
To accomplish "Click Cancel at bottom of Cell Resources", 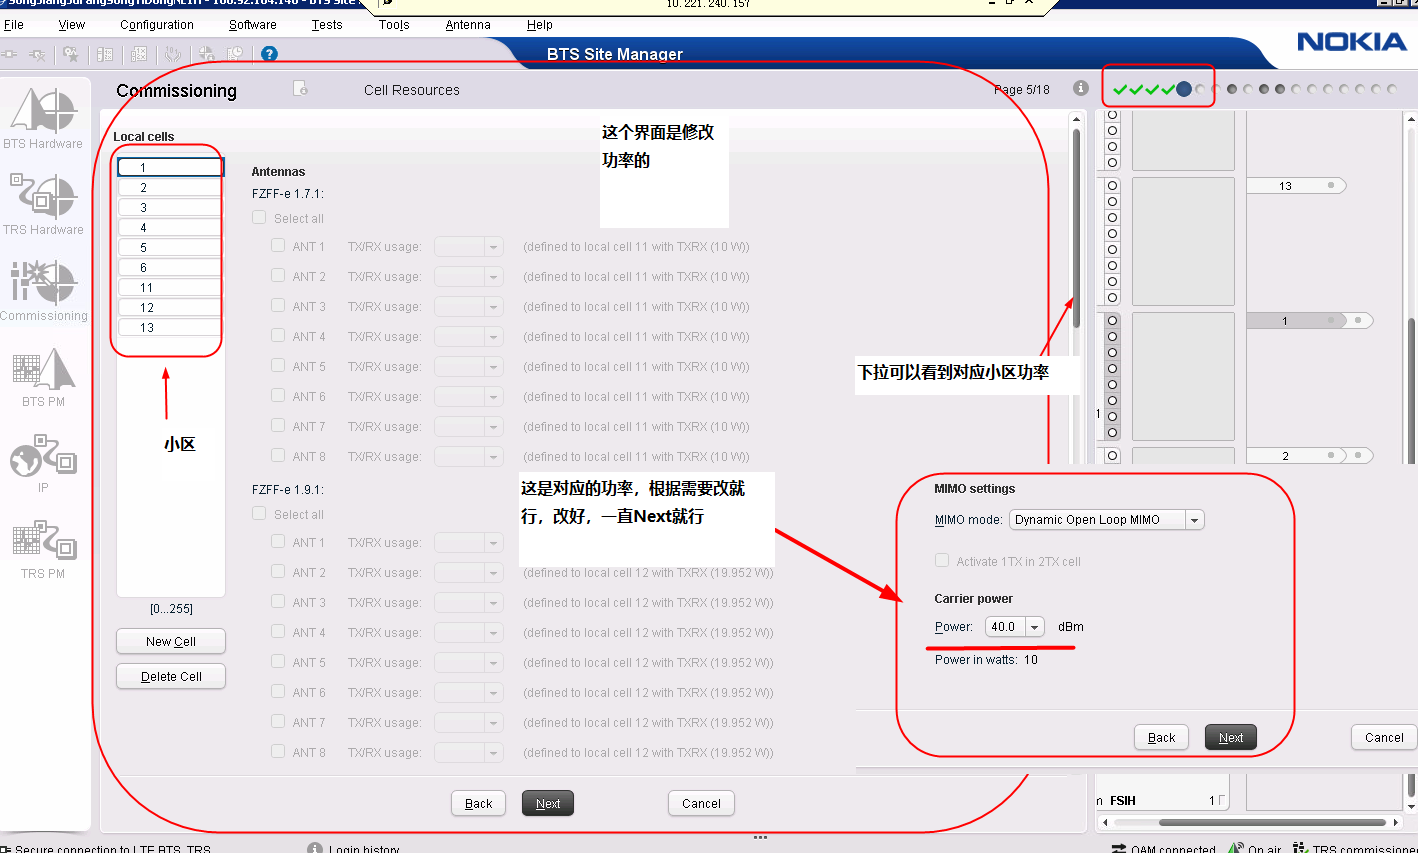I will pyautogui.click(x=701, y=803).
